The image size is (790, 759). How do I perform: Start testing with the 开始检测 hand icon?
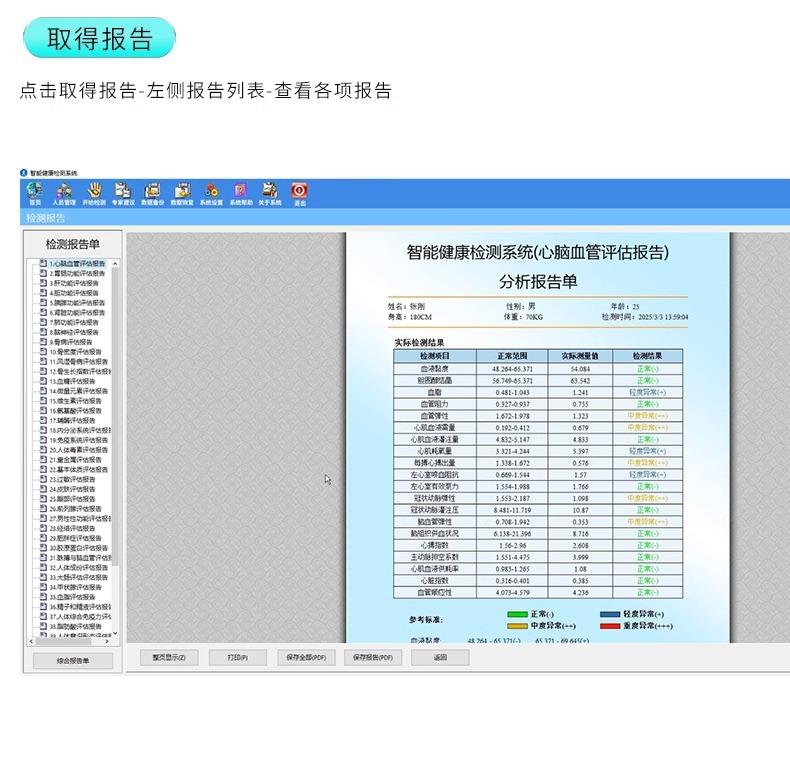point(94,194)
